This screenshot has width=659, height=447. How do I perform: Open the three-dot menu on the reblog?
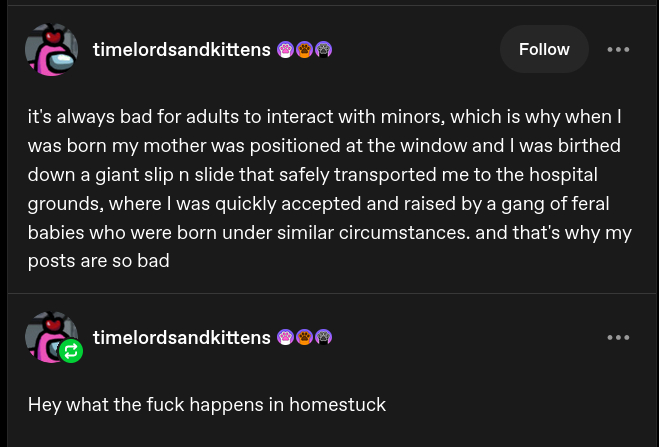pyautogui.click(x=618, y=337)
